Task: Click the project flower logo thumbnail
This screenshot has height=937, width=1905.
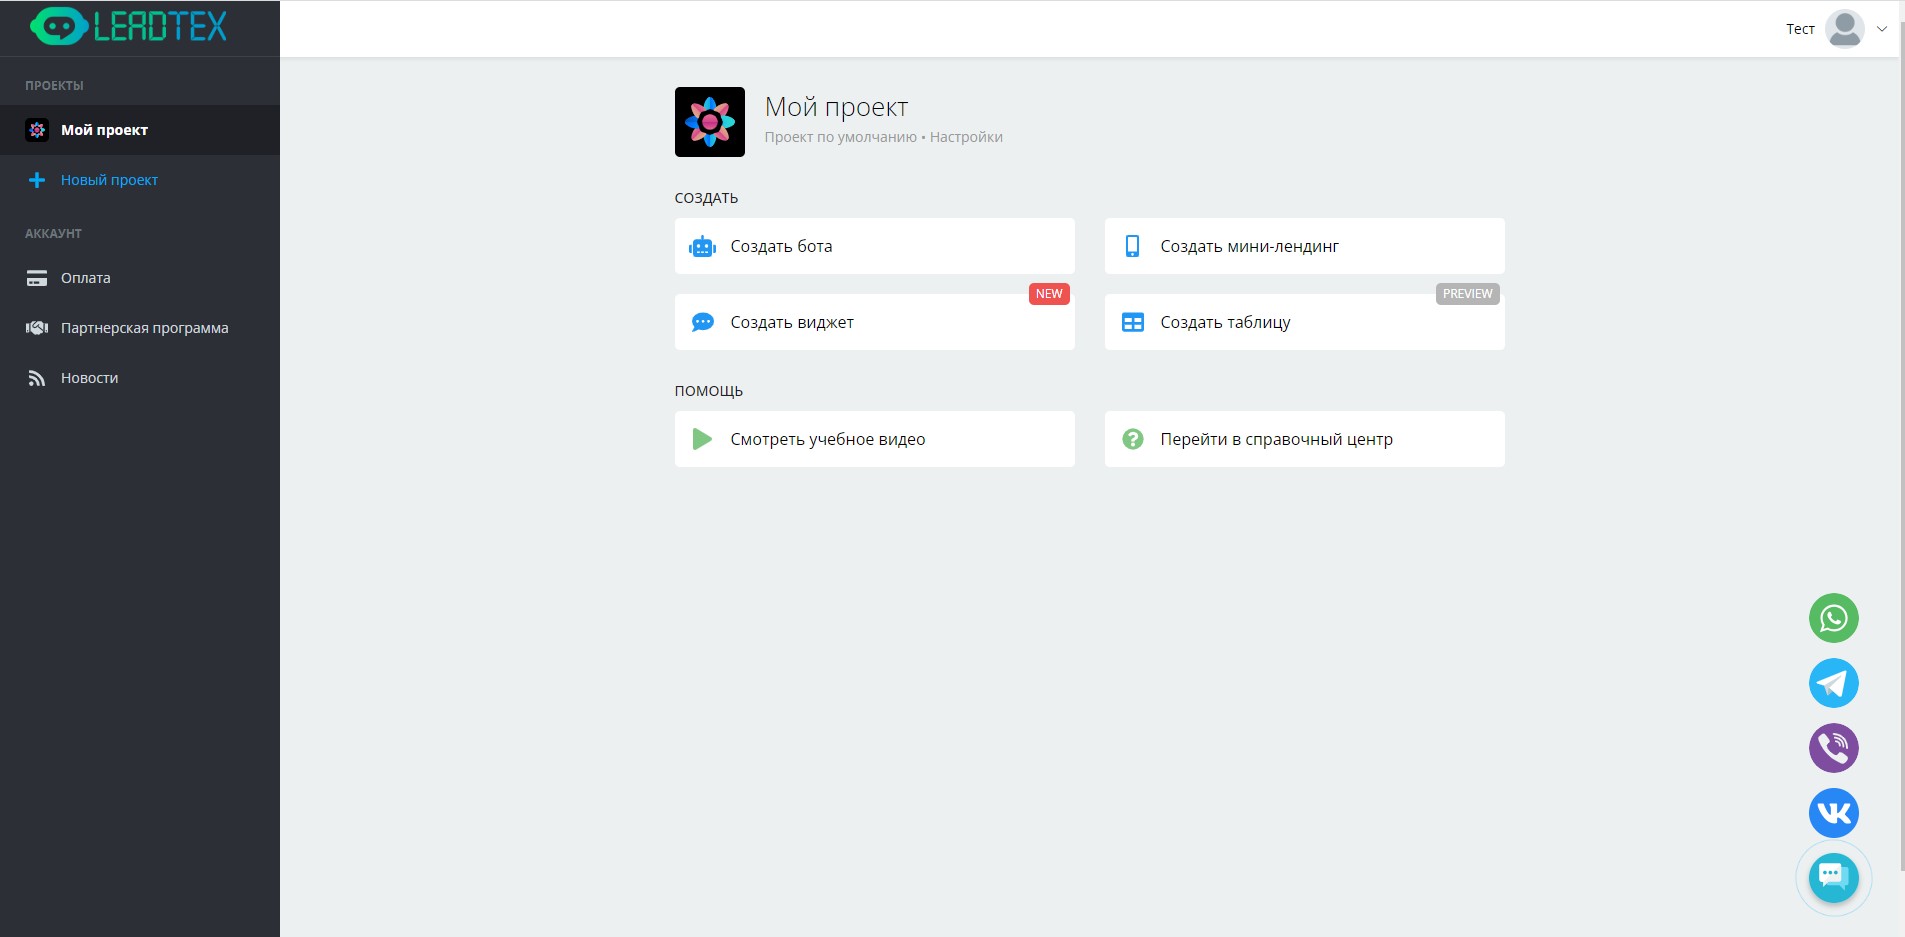Action: pyautogui.click(x=709, y=122)
